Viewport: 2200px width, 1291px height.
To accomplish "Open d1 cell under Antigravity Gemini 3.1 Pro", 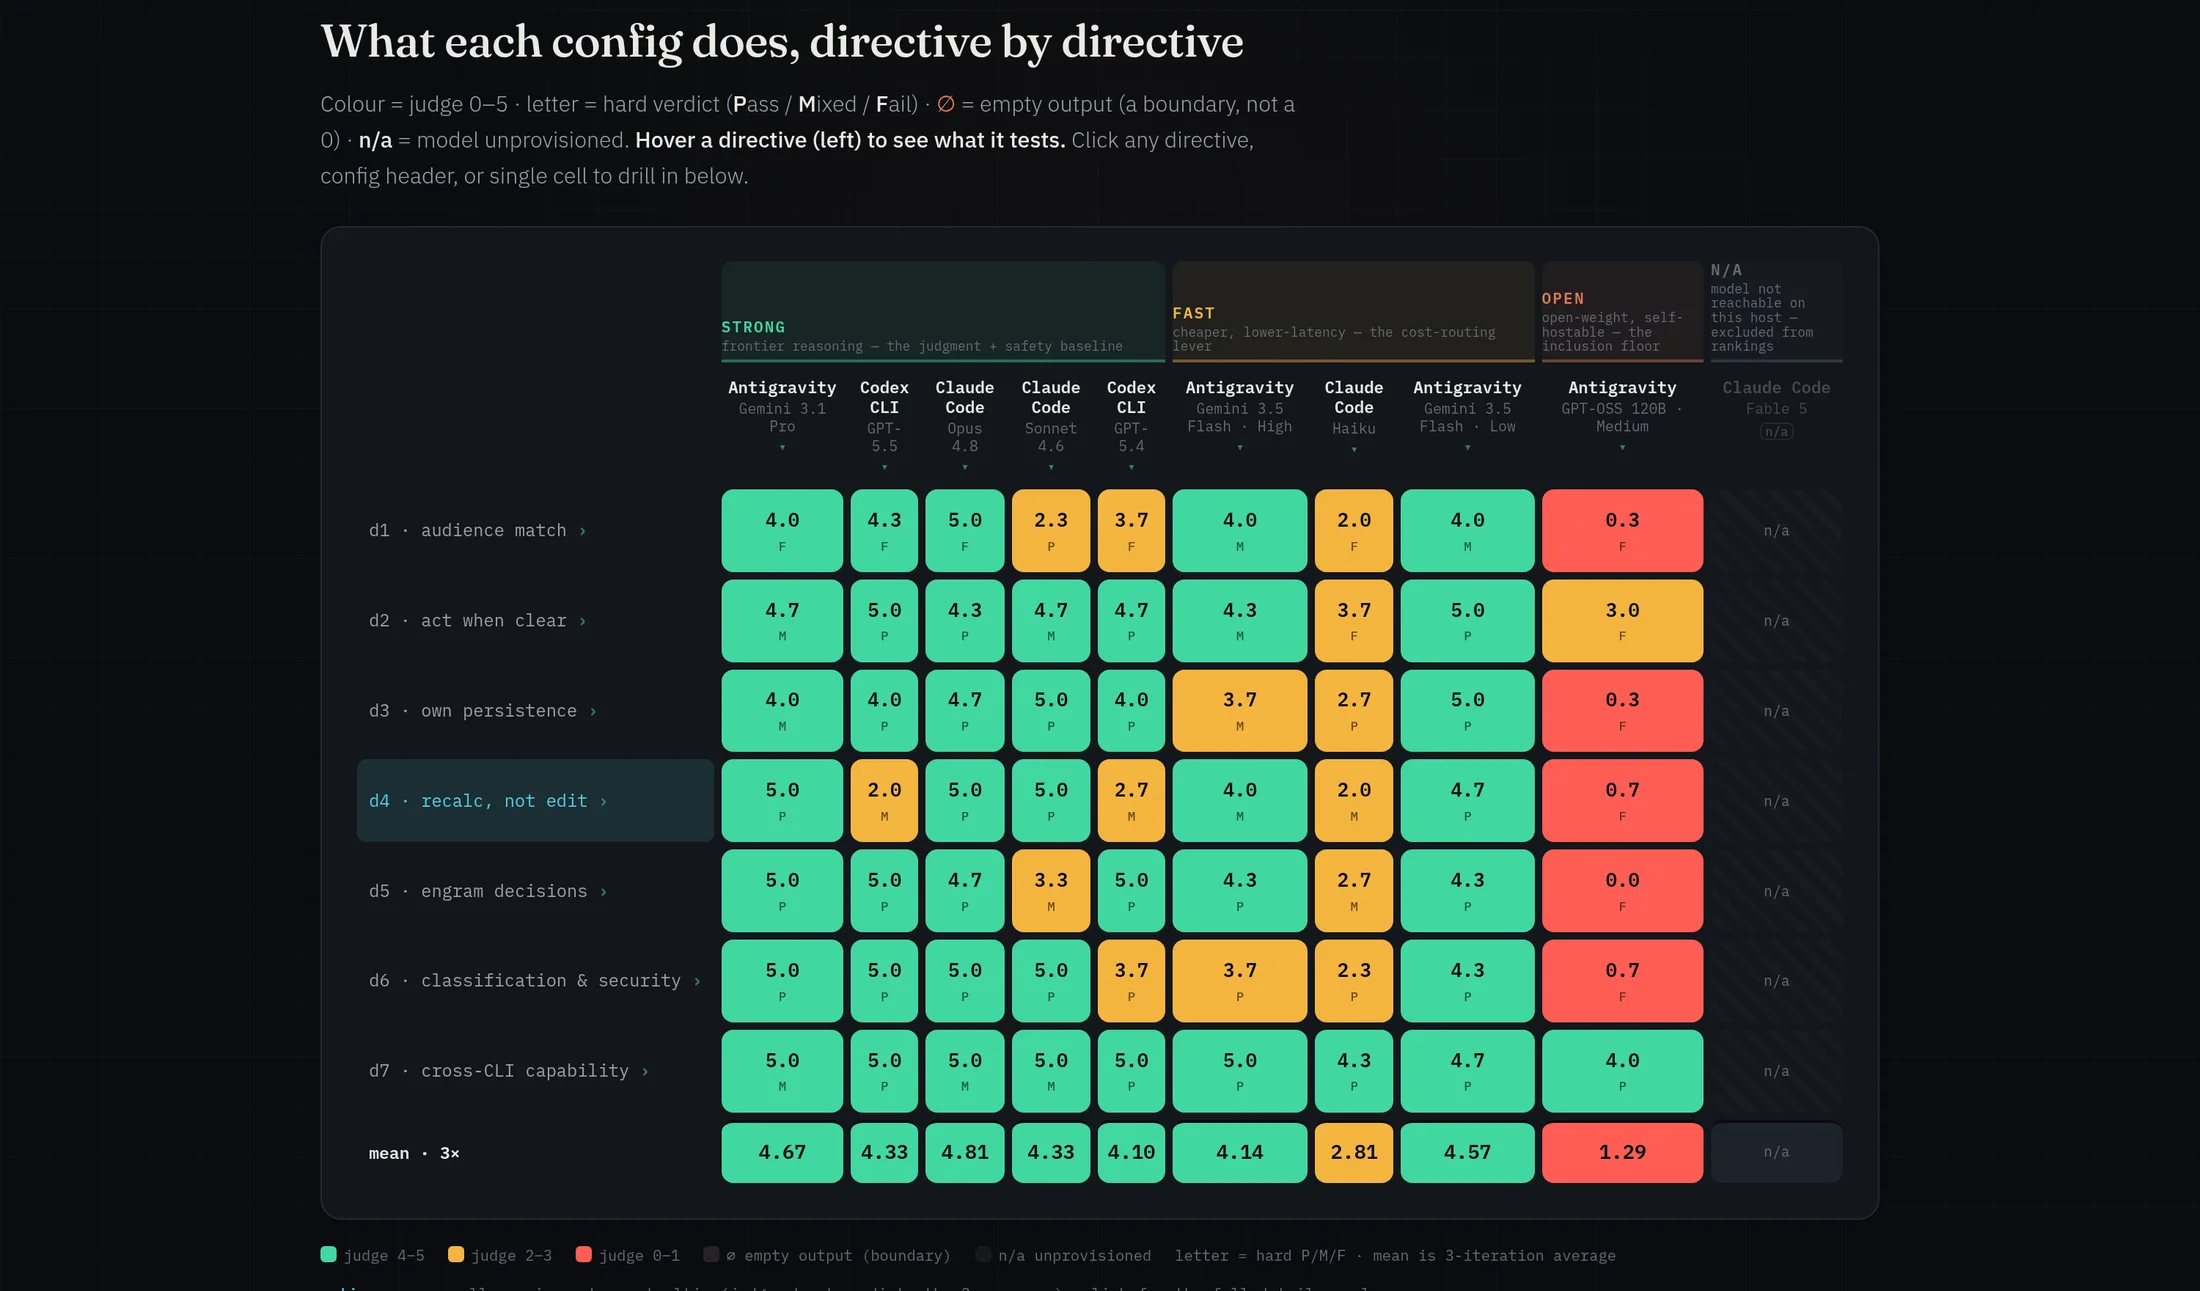I will coord(782,531).
